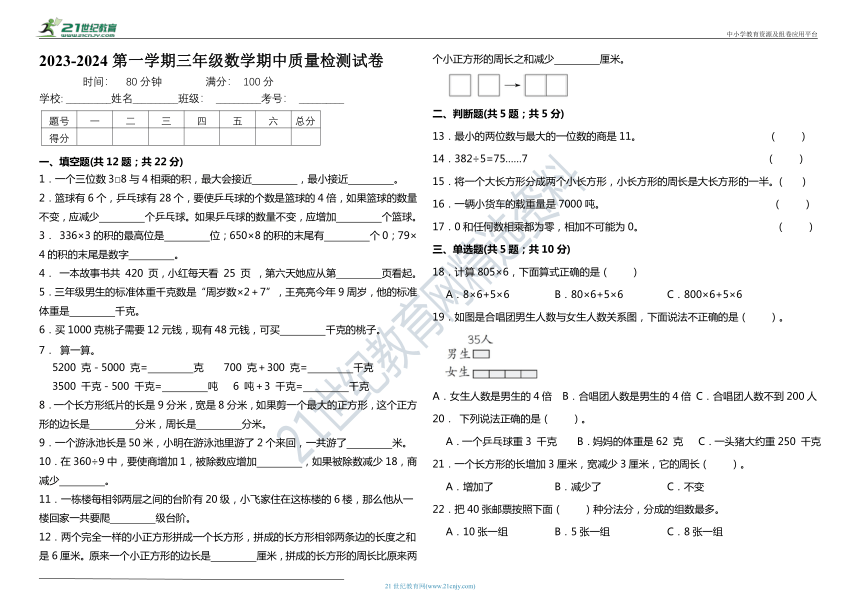The height and width of the screenshot is (608, 860).
Task: Click the four-segment bar beside "女生"
Action: (x=505, y=374)
